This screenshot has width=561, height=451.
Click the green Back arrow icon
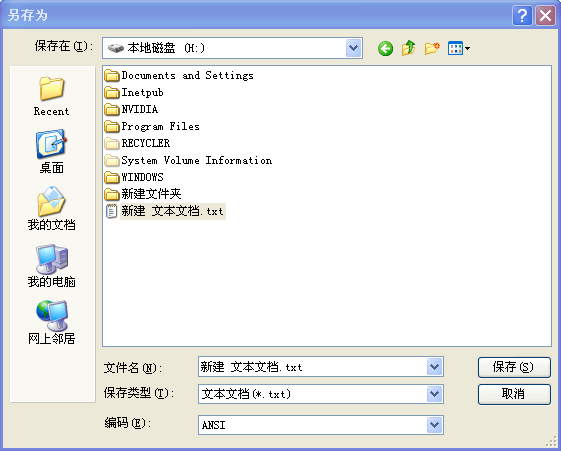click(x=385, y=48)
